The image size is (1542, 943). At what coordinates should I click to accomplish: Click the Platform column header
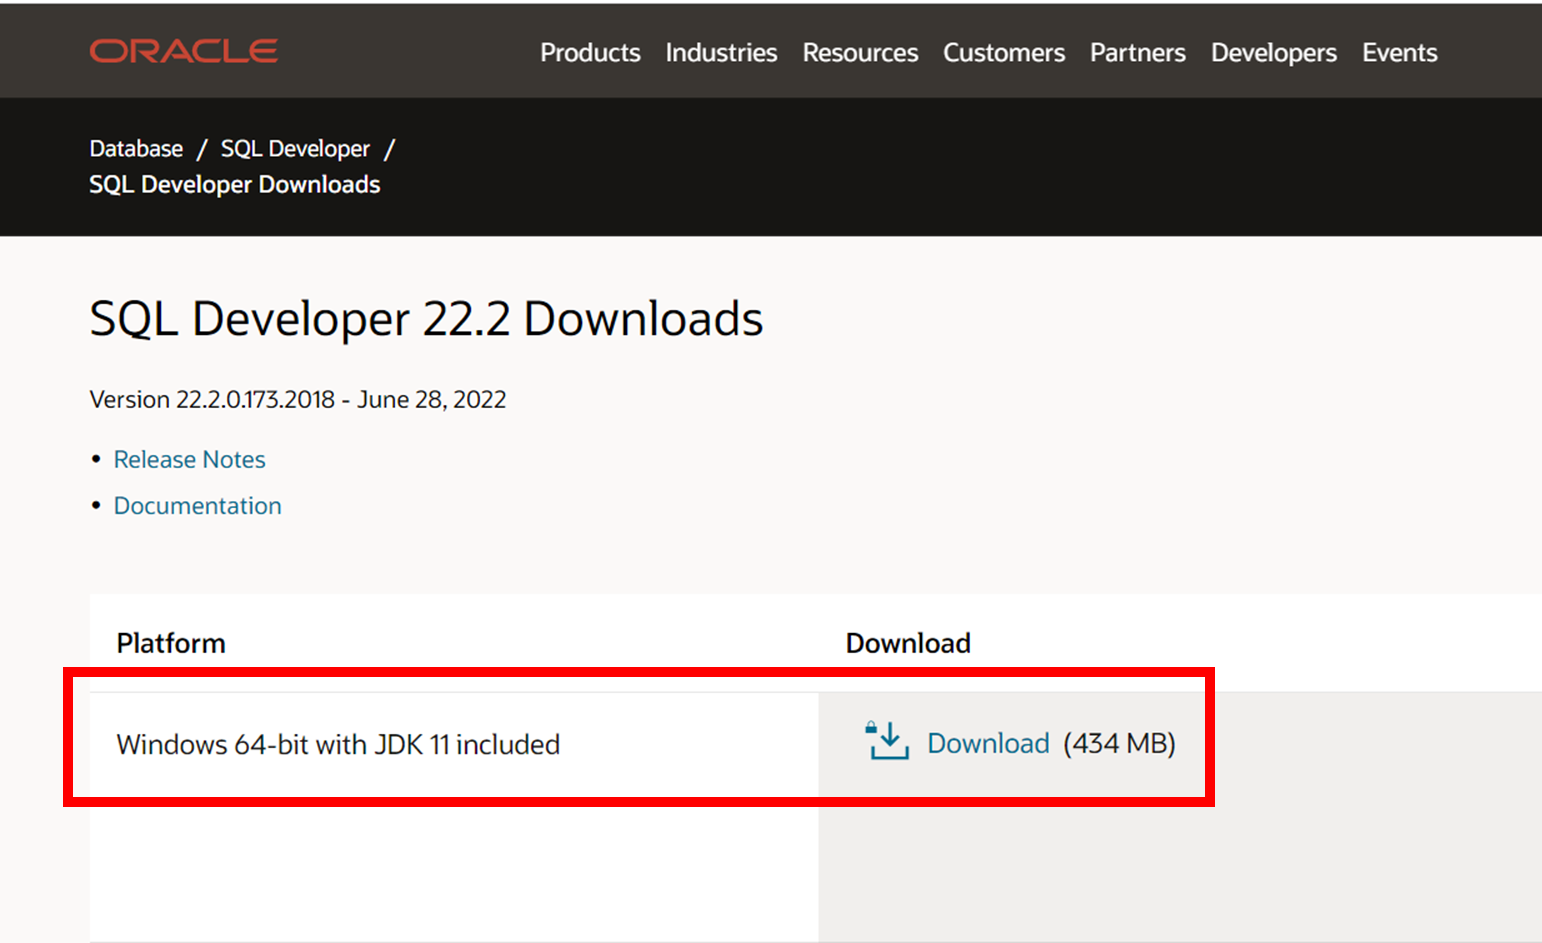point(171,643)
